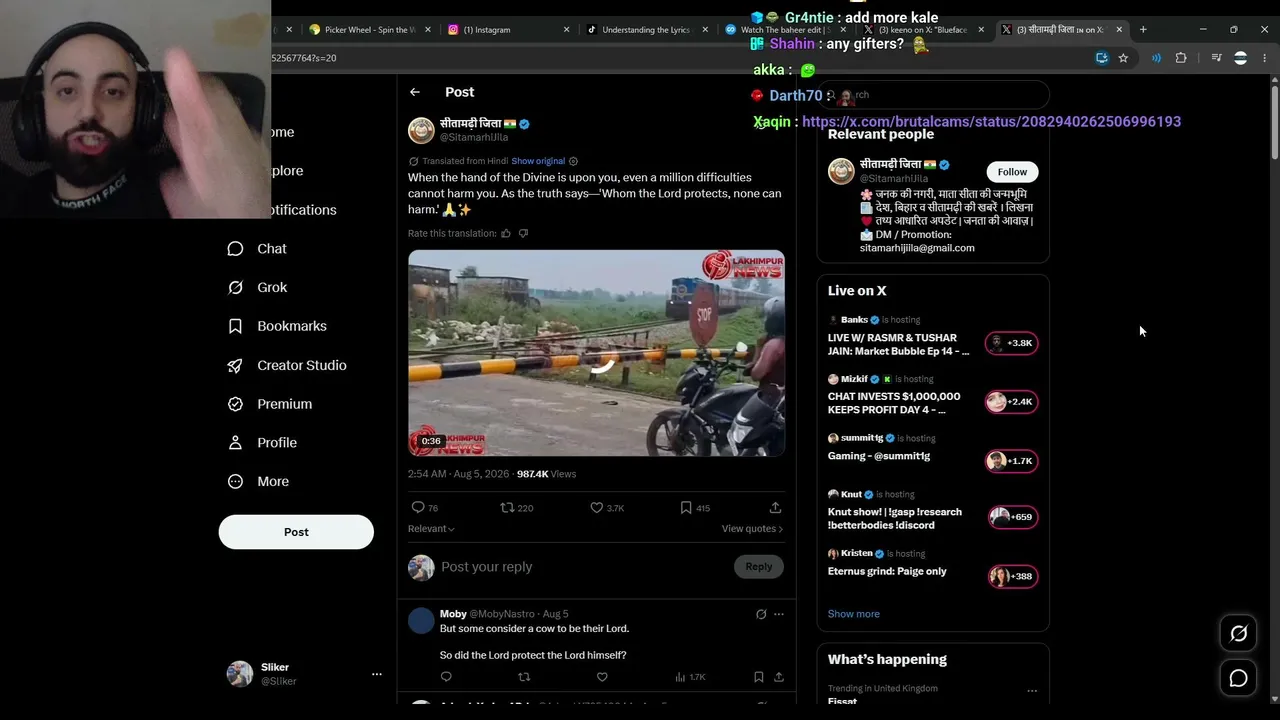This screenshot has height=720, width=1280.
Task: Open the Sliker account switcher menu
Action: (304, 674)
